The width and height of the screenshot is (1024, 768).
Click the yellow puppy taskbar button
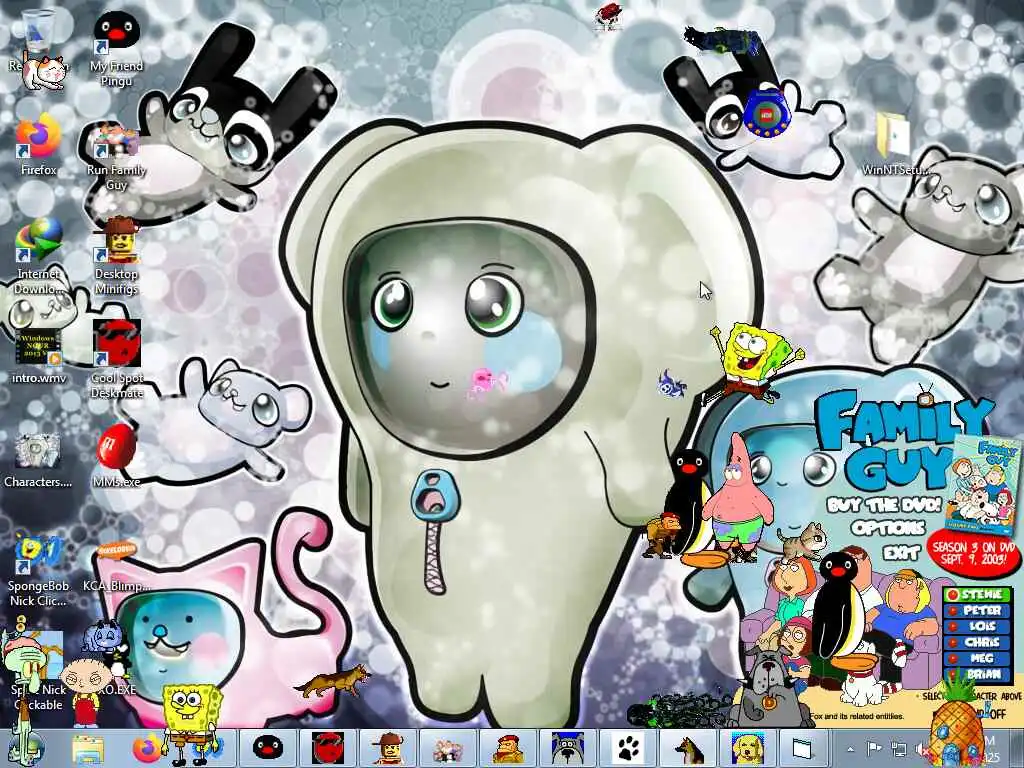748,748
